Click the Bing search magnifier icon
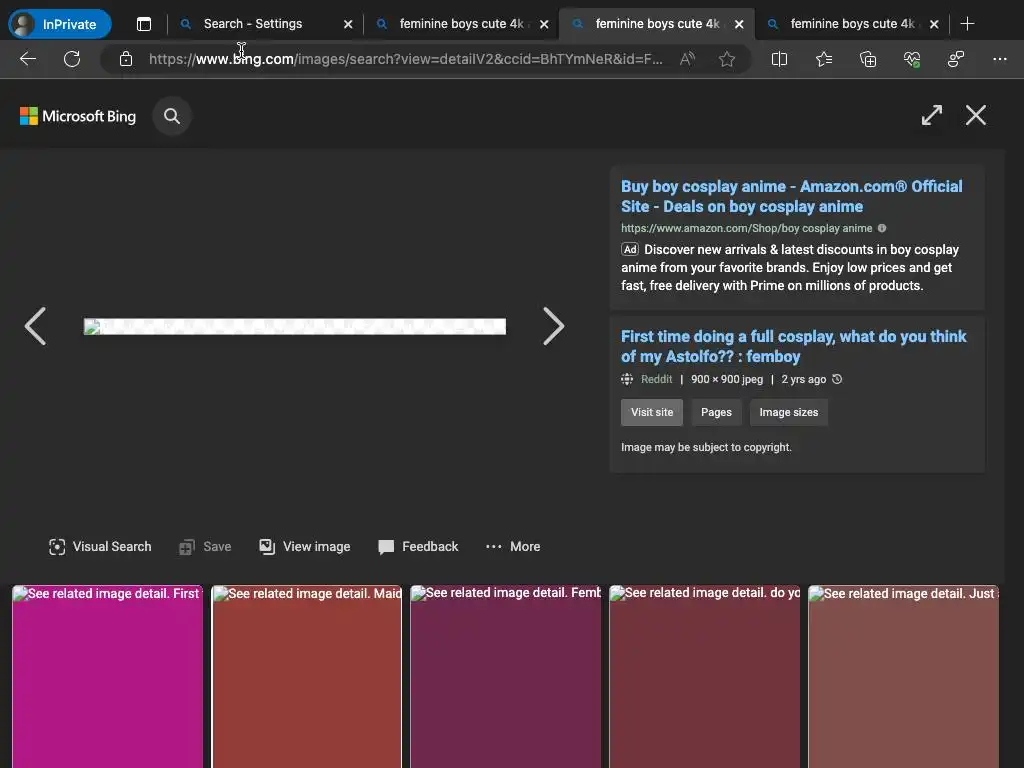Image resolution: width=1024 pixels, height=768 pixels. pyautogui.click(x=172, y=116)
